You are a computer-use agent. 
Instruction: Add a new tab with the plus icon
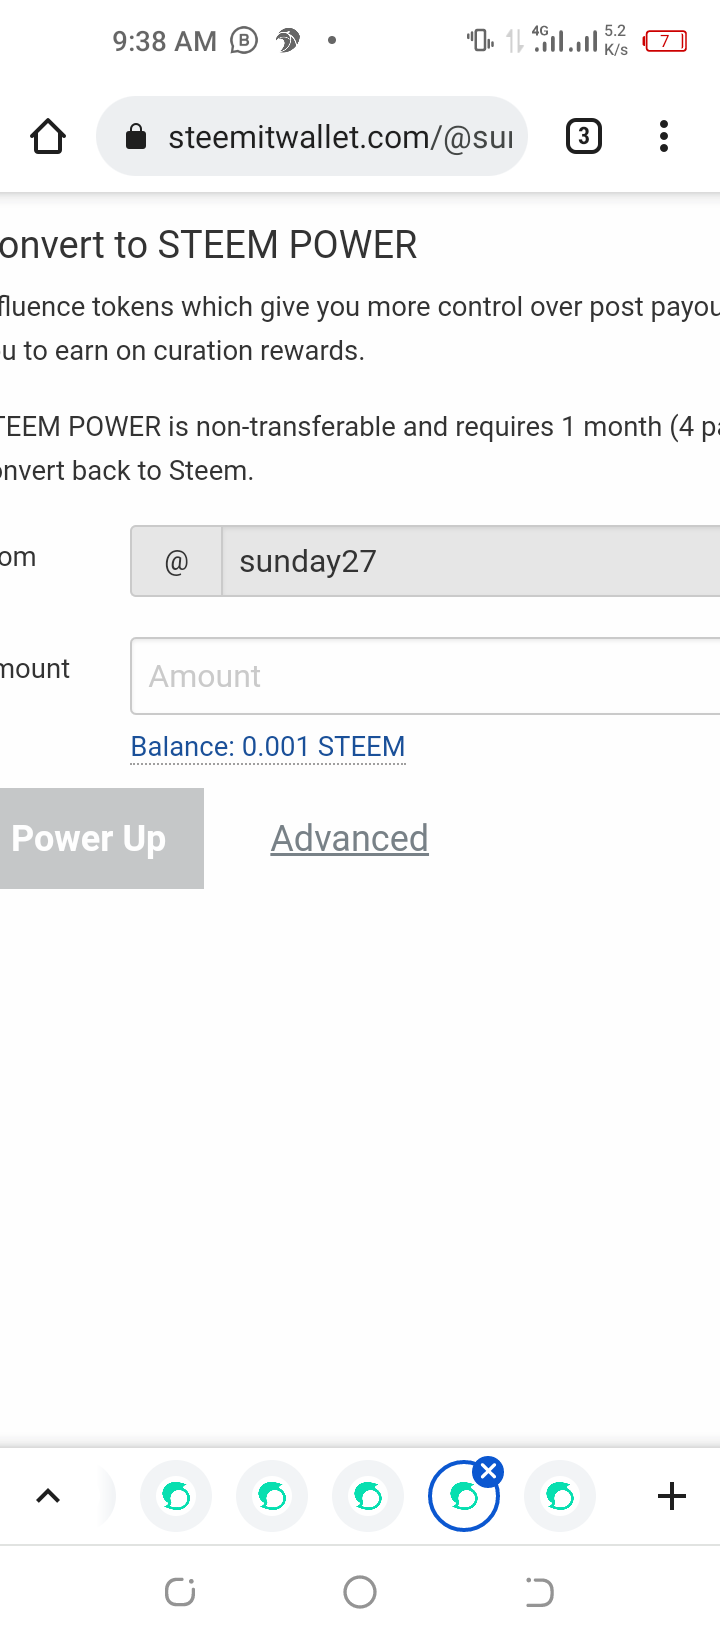tap(672, 1496)
